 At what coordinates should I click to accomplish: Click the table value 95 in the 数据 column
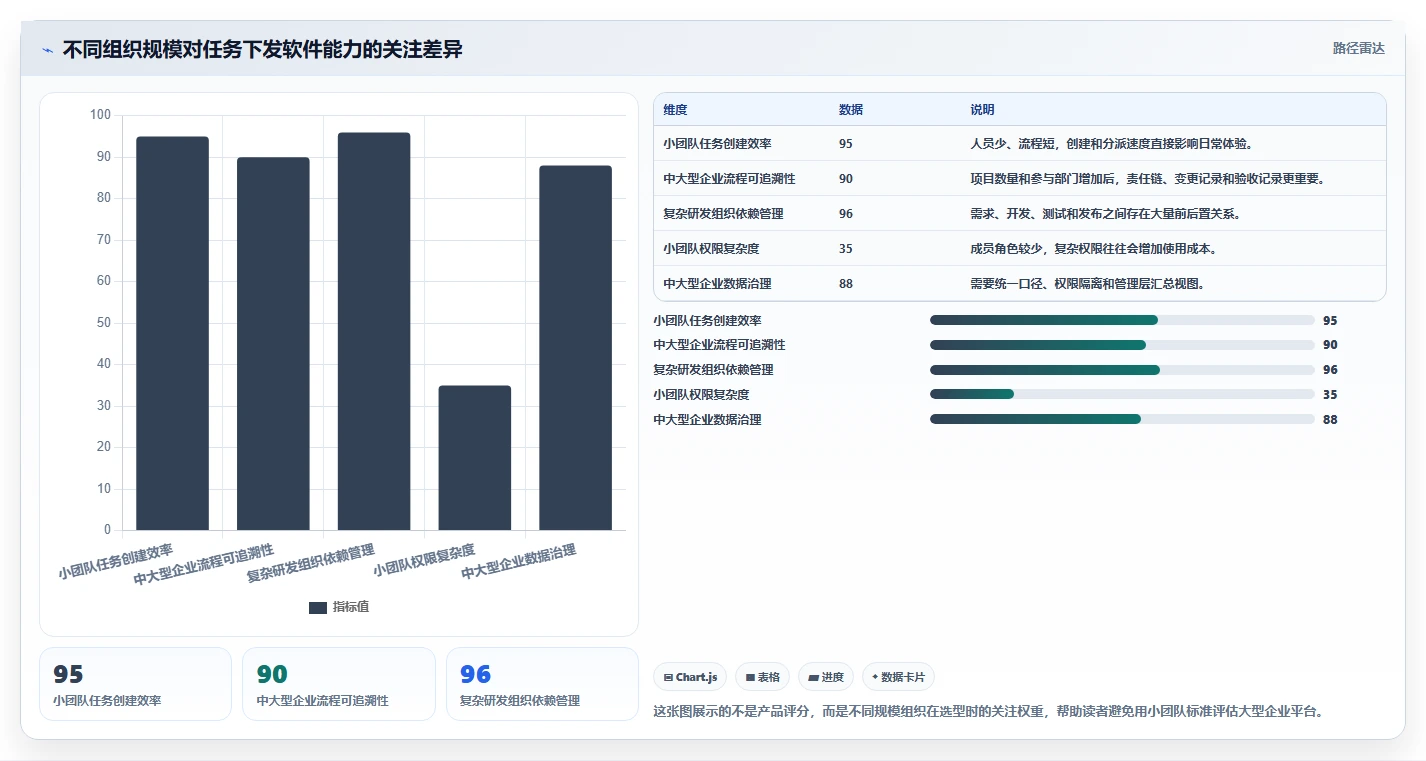click(846, 144)
